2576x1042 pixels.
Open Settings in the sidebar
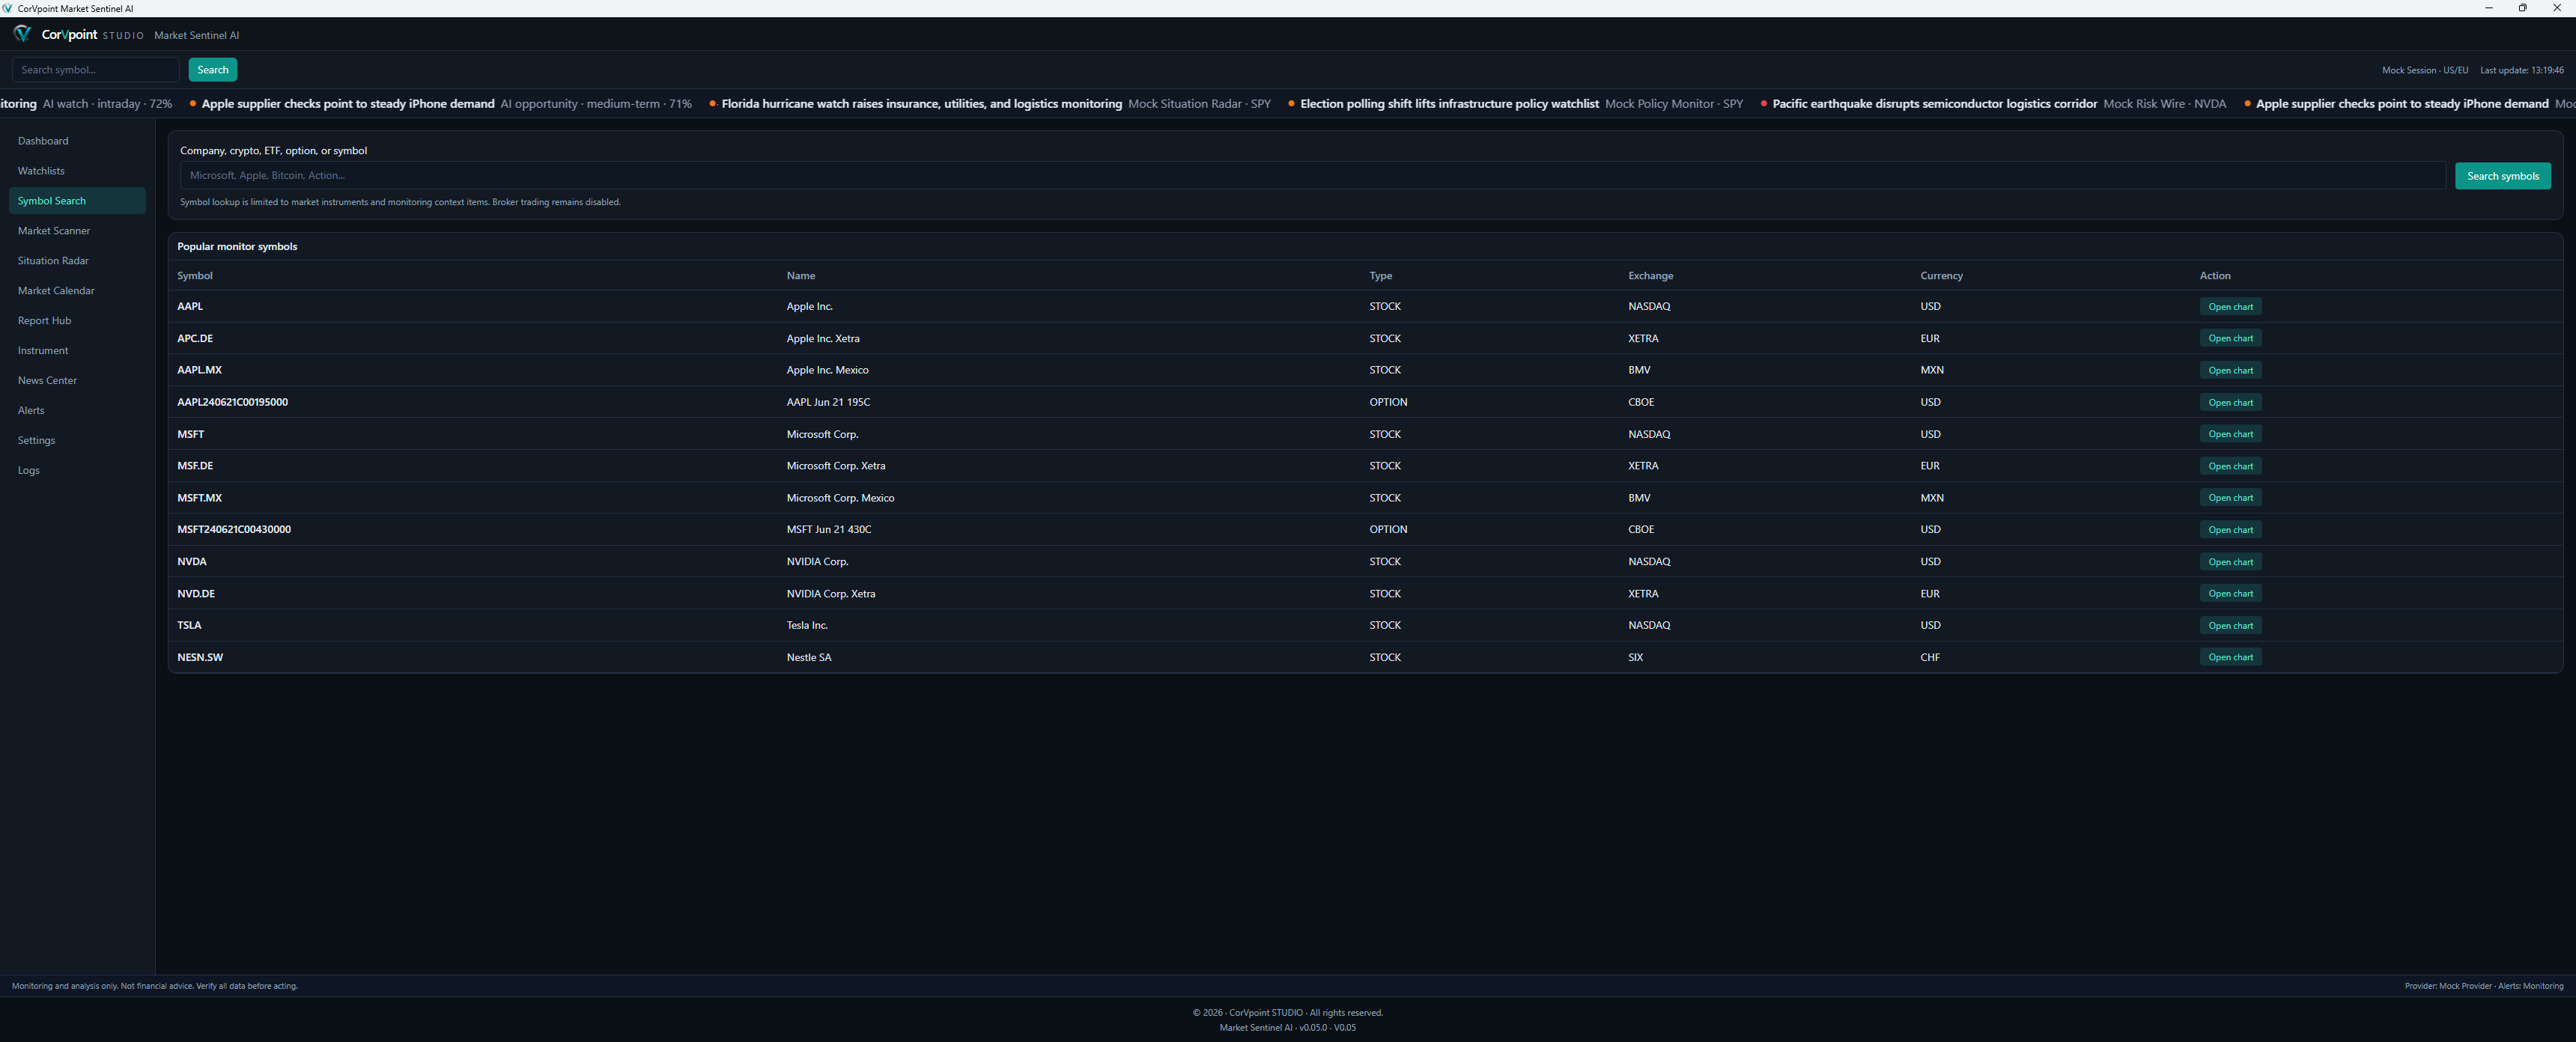click(x=77, y=441)
